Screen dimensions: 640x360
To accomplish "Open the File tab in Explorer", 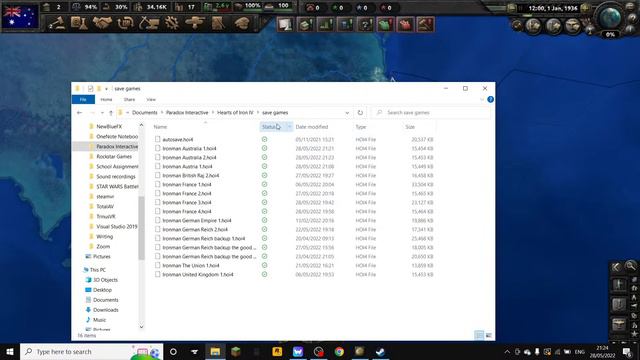I will coord(83,100).
